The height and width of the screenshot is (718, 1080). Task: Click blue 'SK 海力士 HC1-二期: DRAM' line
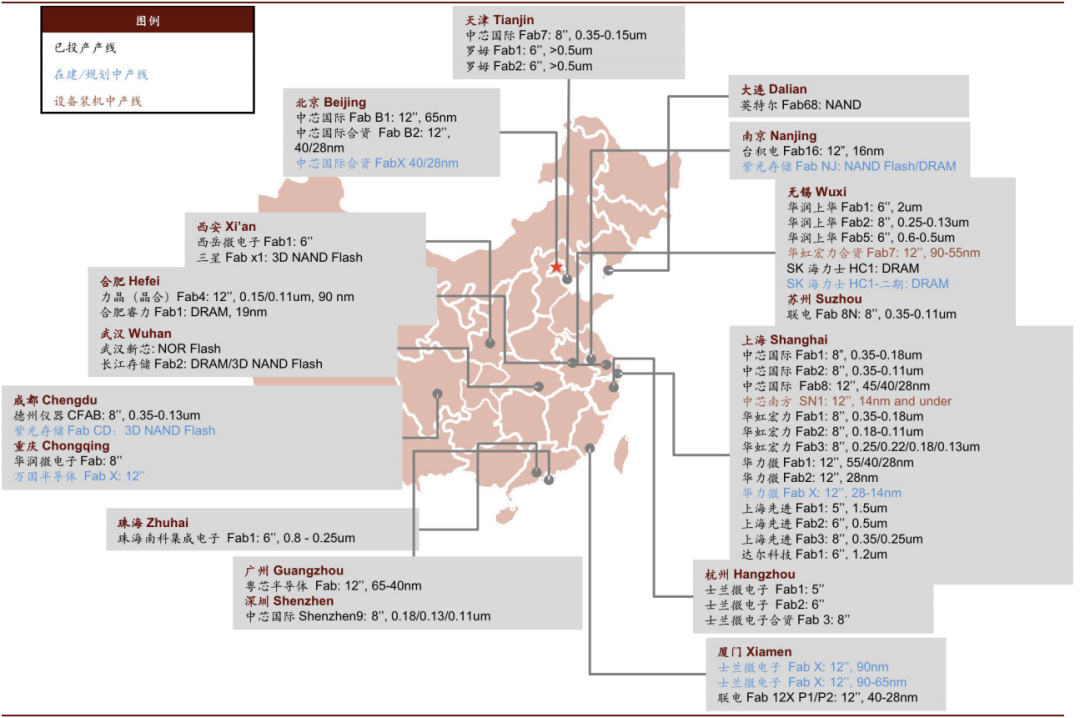[867, 283]
